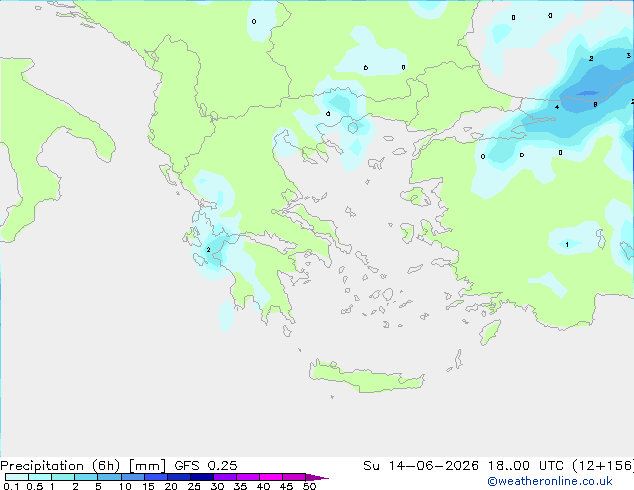Click the '1' value over southwest Turkey
Viewport: 634px width, 490px height.
pos(567,245)
